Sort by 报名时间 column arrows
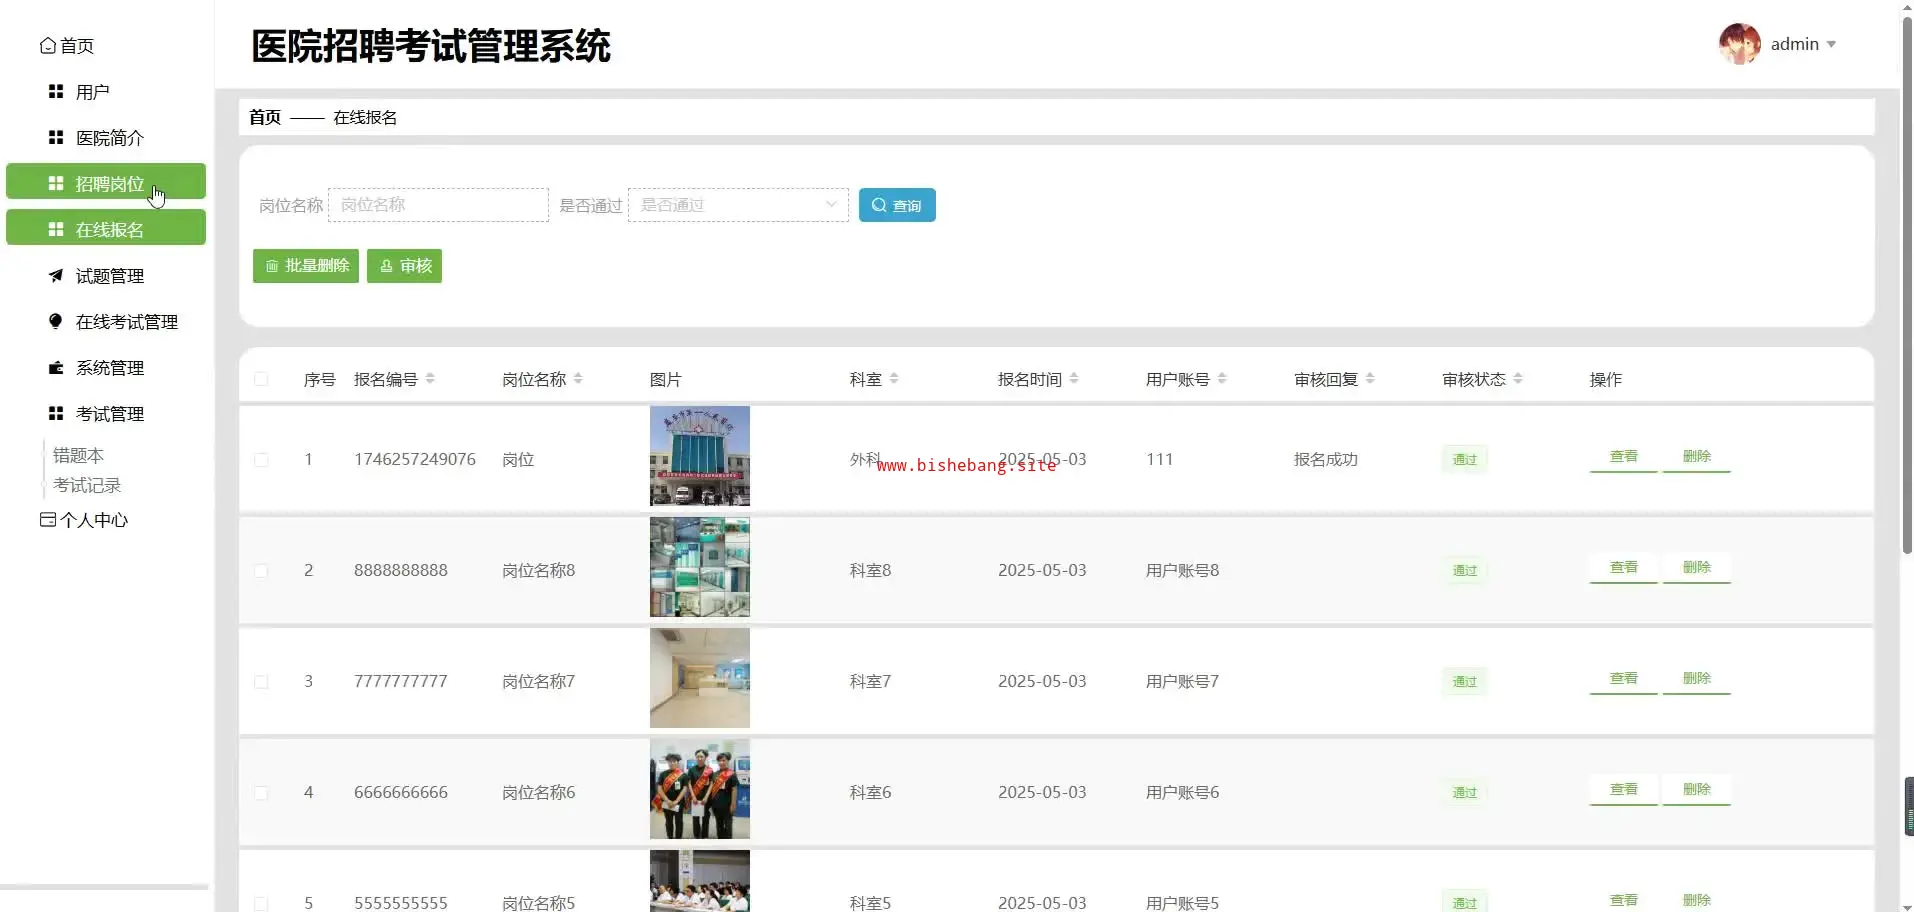Screen dimensions: 1914x912 click(x=1074, y=379)
